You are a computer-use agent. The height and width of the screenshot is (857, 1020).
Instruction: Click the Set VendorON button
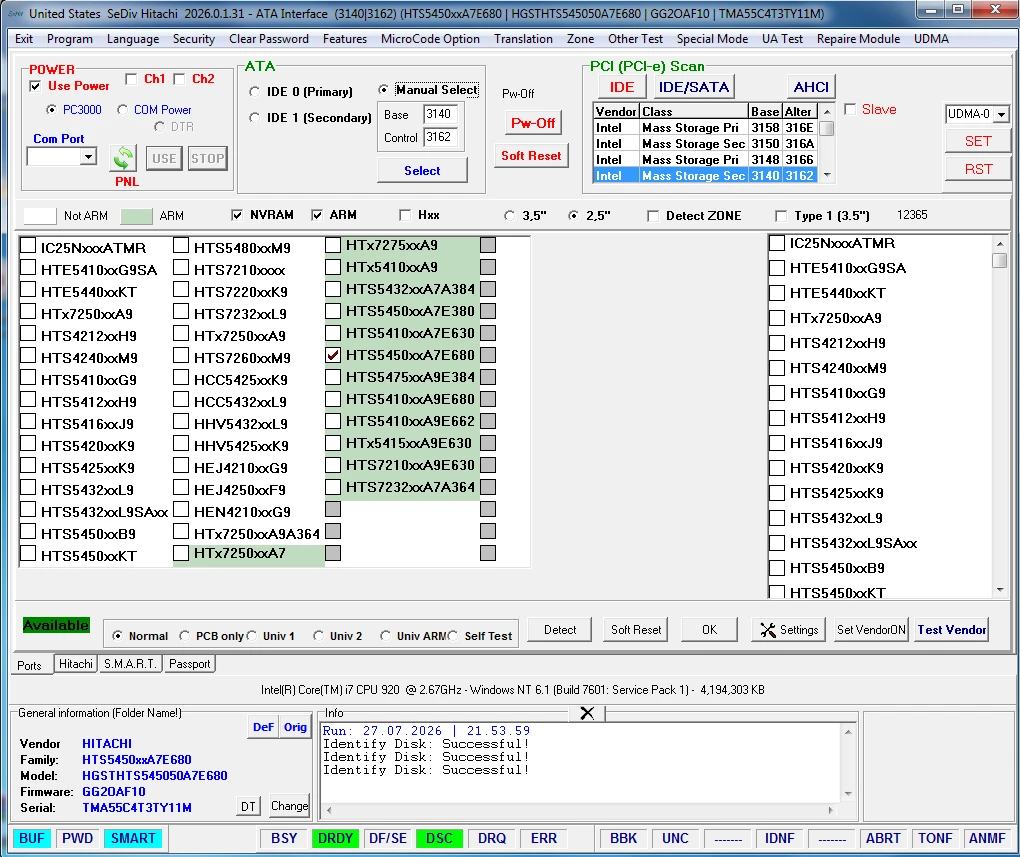pos(871,630)
